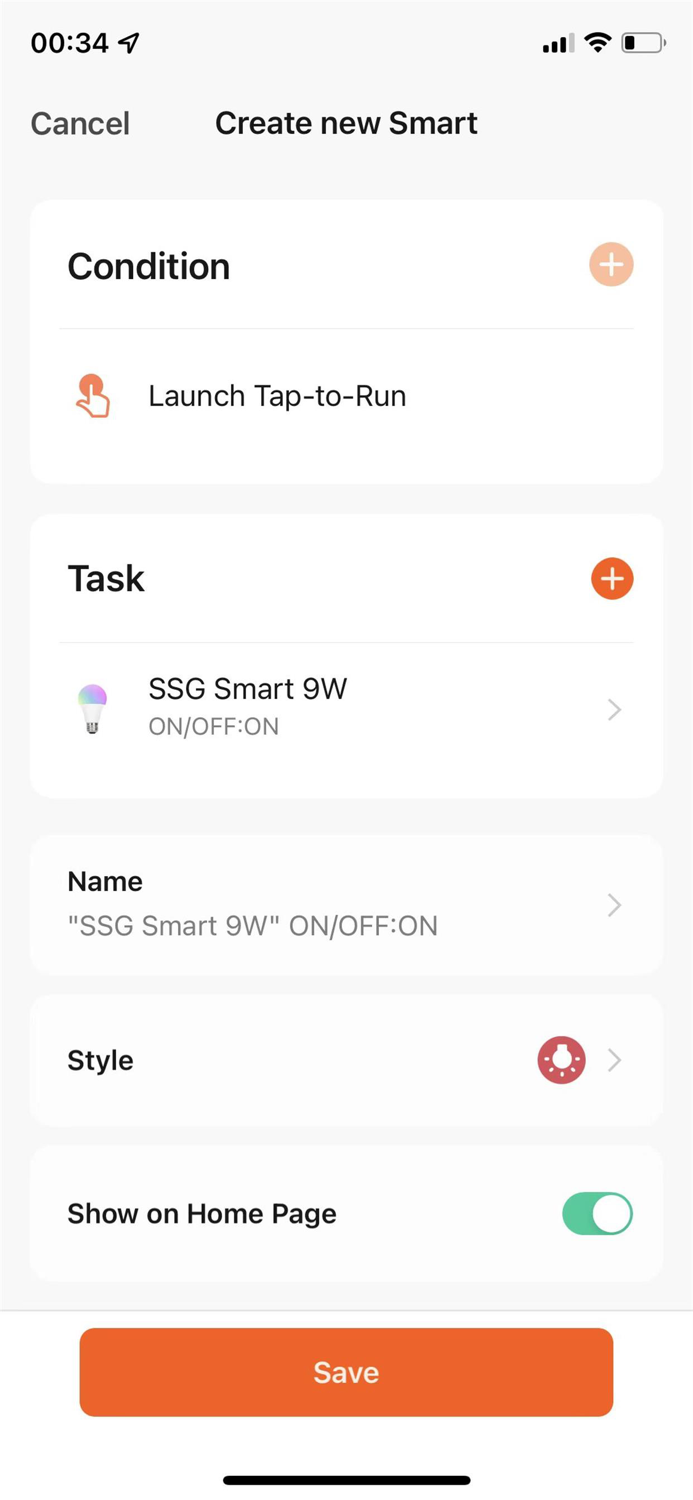This screenshot has height=1500, width=693.
Task: Click the Wi-Fi icon in the status bar
Action: pyautogui.click(x=597, y=42)
